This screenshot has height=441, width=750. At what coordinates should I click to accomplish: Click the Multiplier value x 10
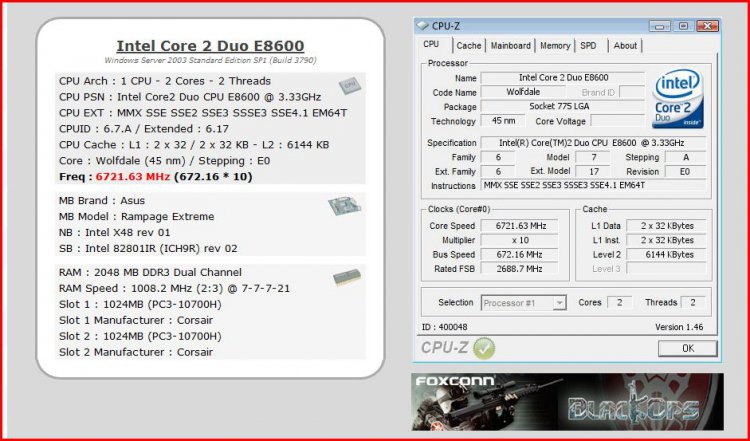(520, 240)
